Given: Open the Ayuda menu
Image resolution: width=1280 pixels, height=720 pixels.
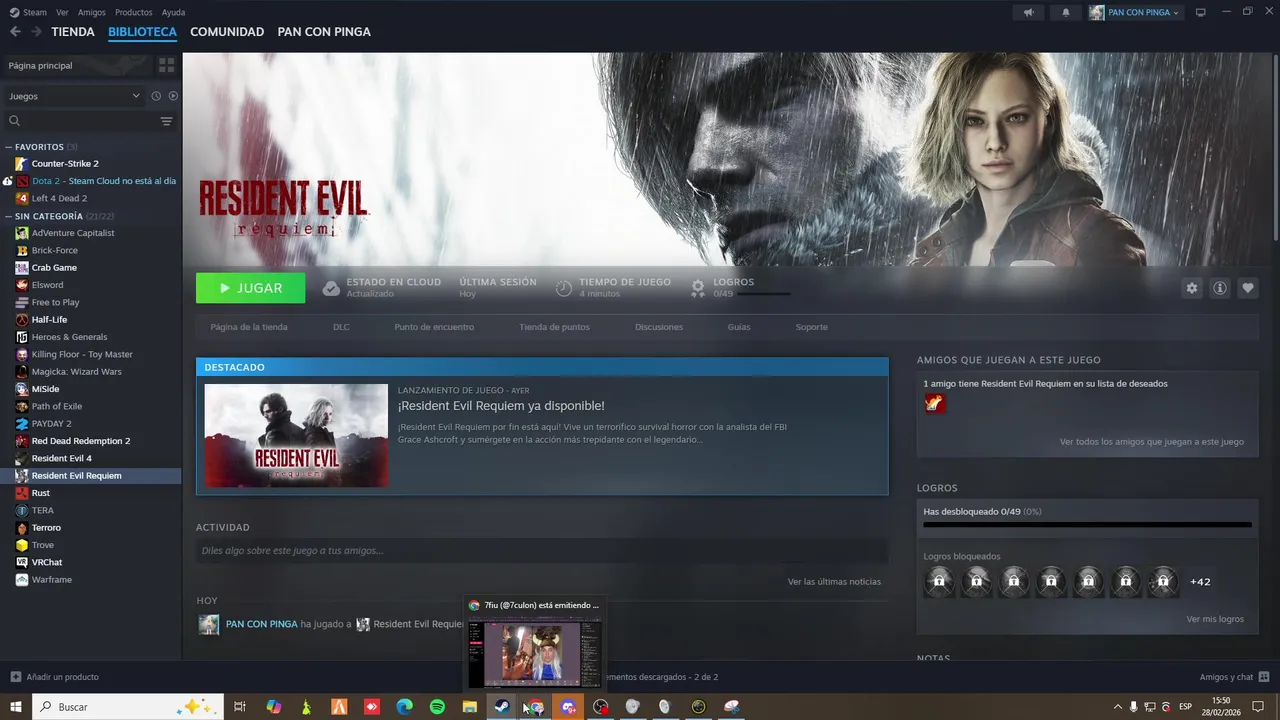Looking at the screenshot, I should point(173,12).
